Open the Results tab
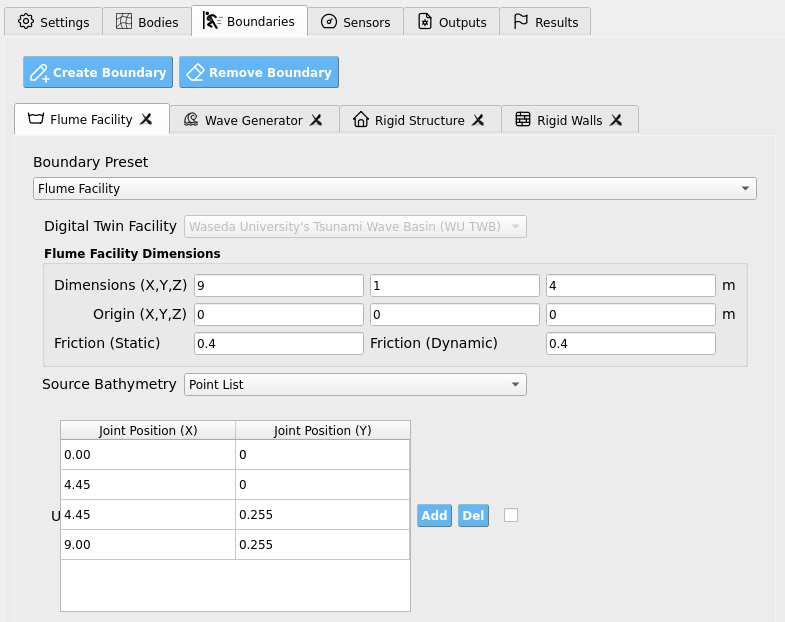The width and height of the screenshot is (785, 622). 545,22
